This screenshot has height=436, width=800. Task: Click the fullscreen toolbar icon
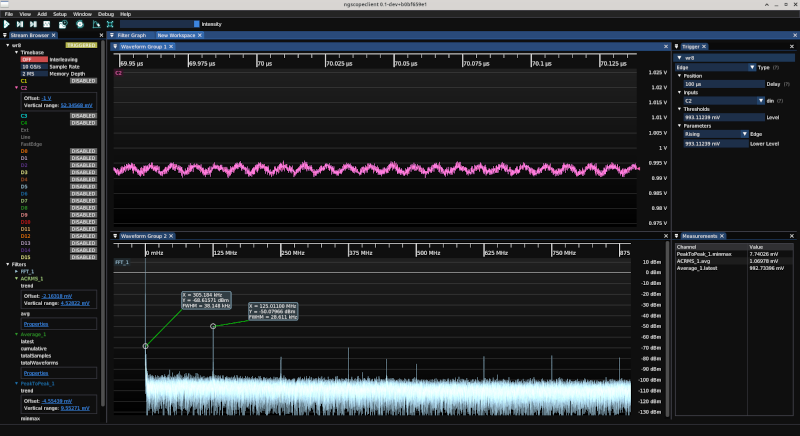coord(110,24)
